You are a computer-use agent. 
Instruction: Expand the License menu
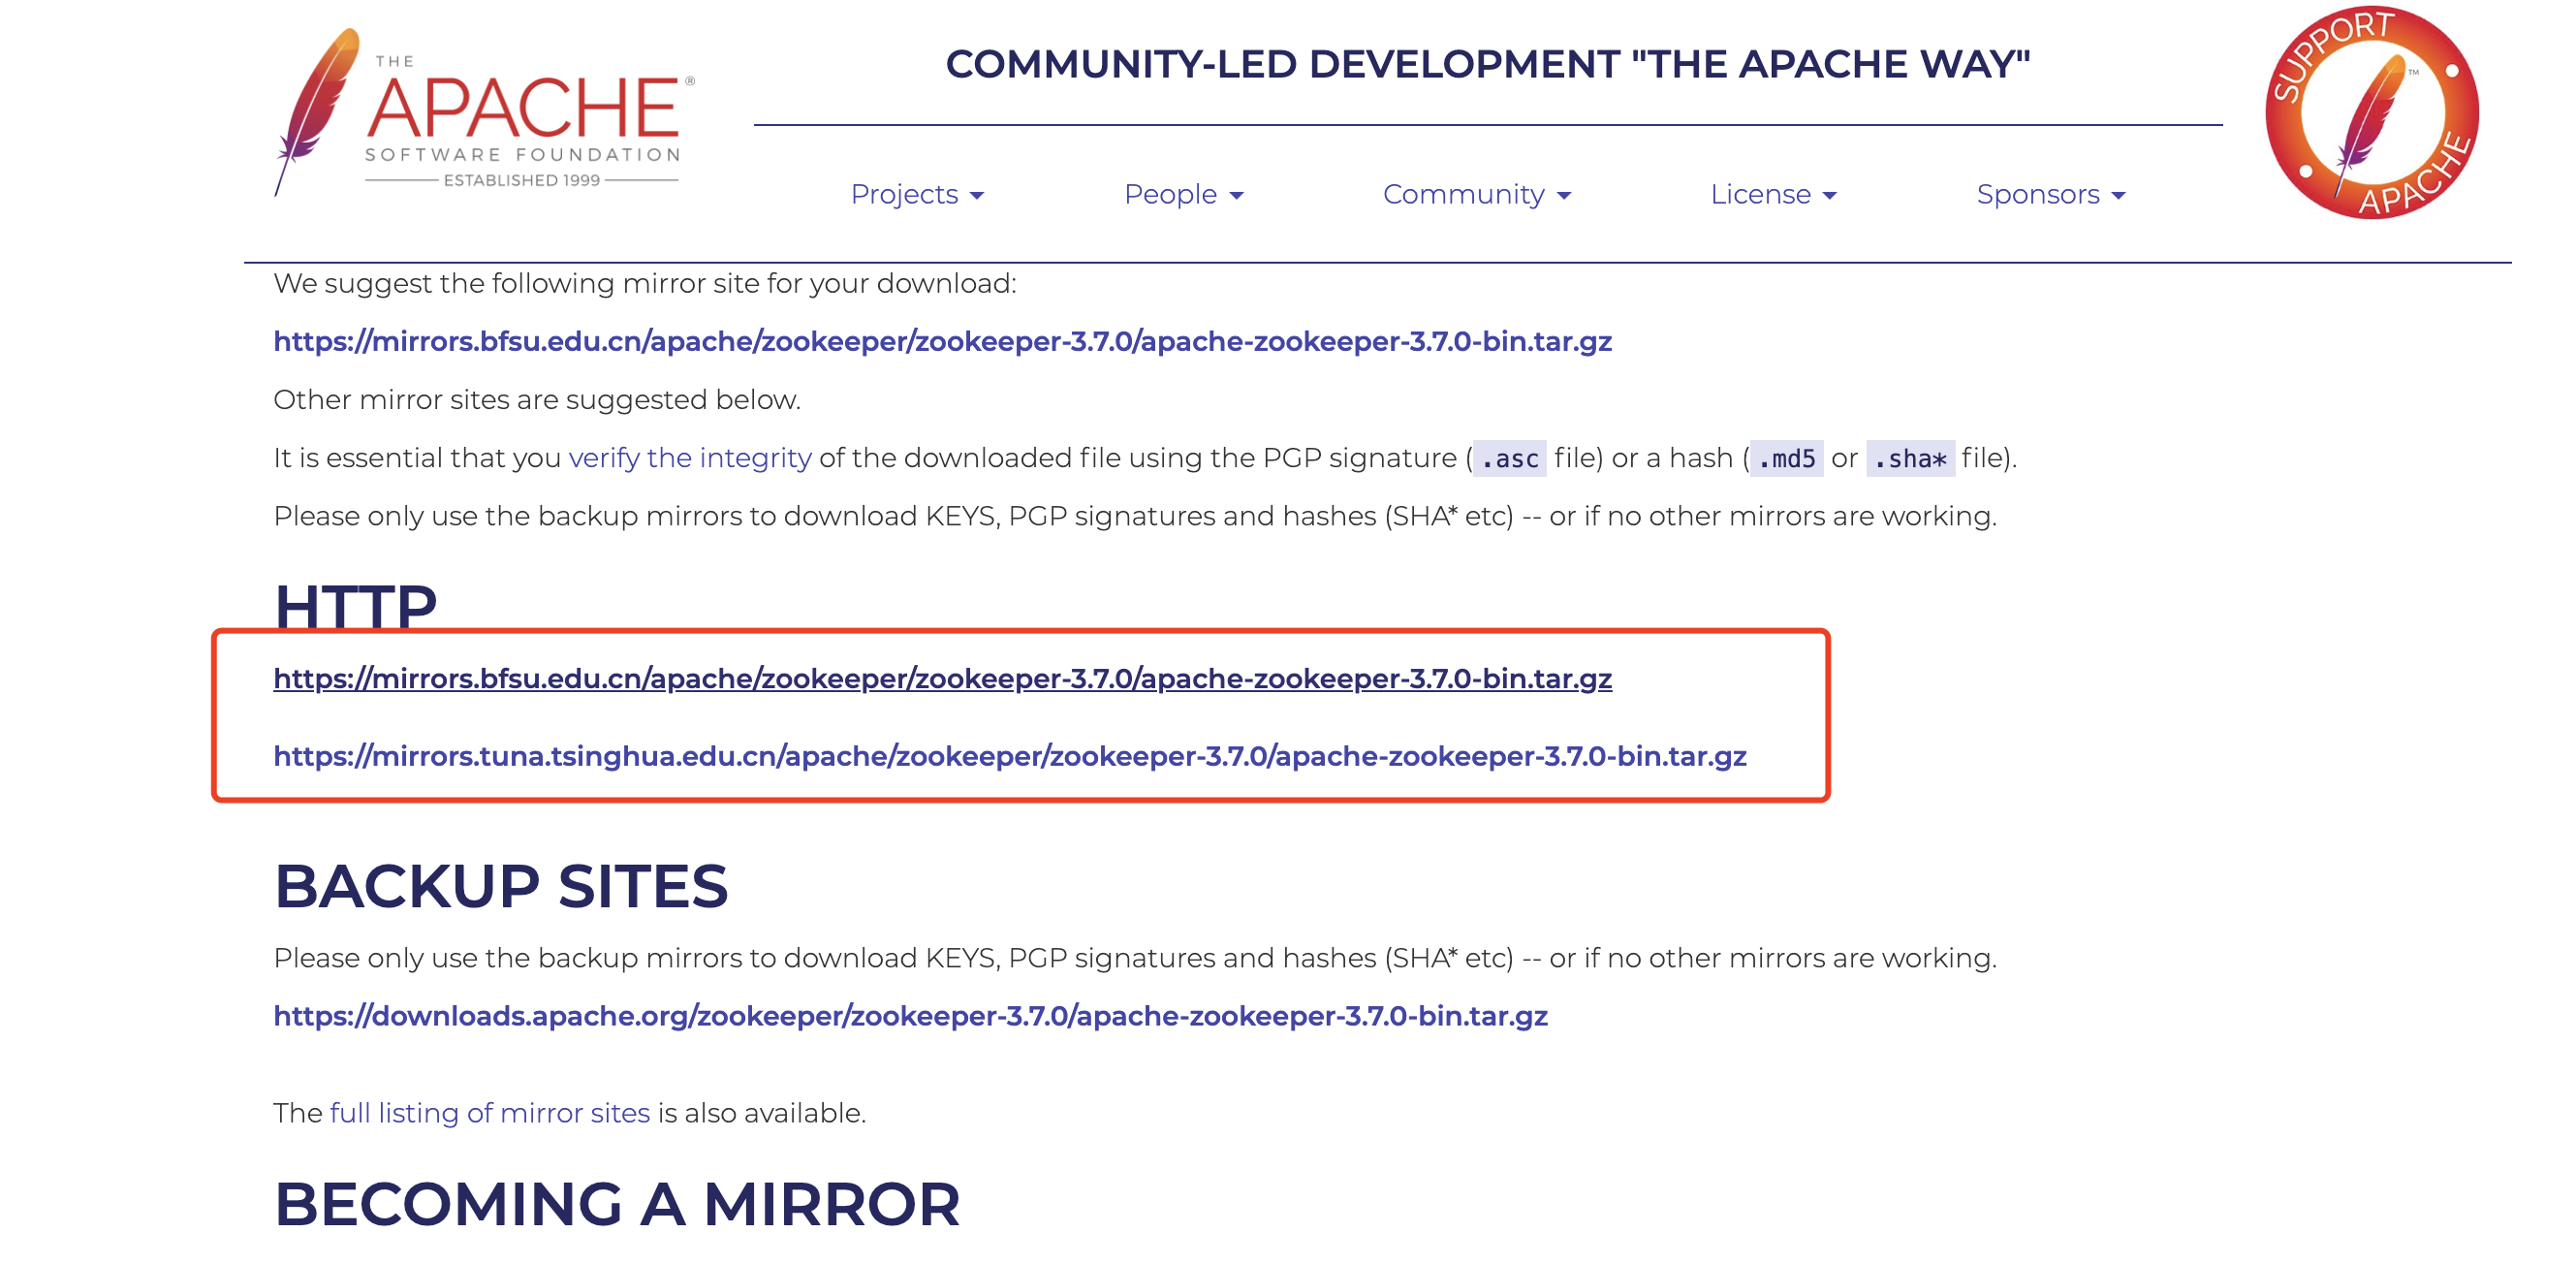point(1760,194)
